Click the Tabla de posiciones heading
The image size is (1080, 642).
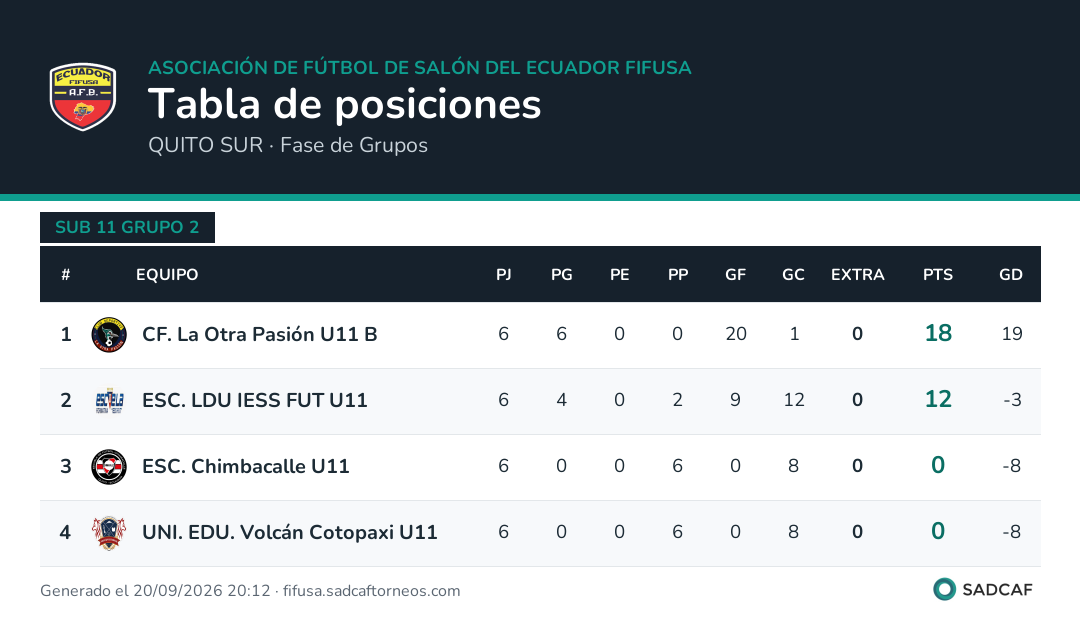(x=344, y=104)
